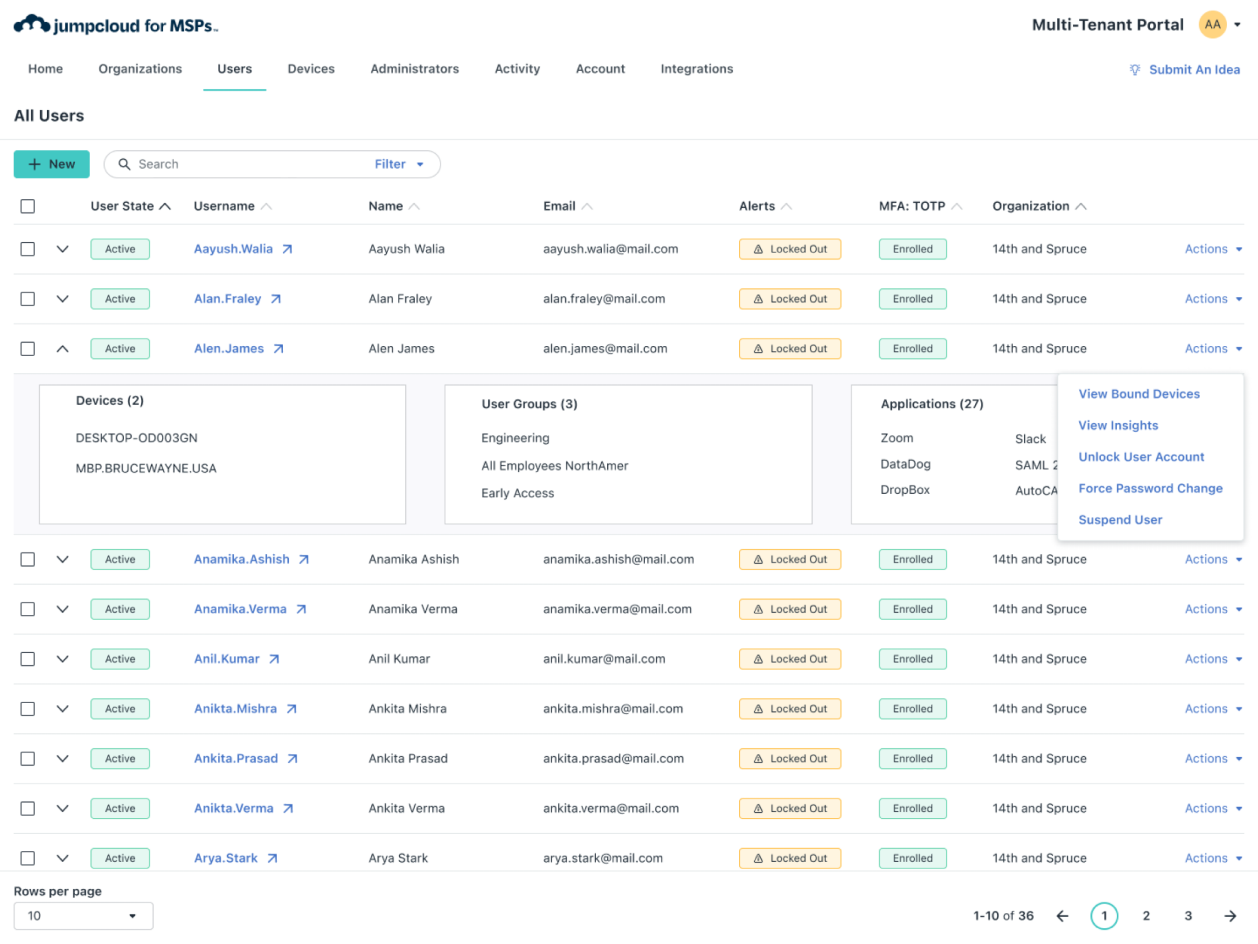Image resolution: width=1258 pixels, height=944 pixels.
Task: Click the plus icon on the New button
Action: click(33, 164)
